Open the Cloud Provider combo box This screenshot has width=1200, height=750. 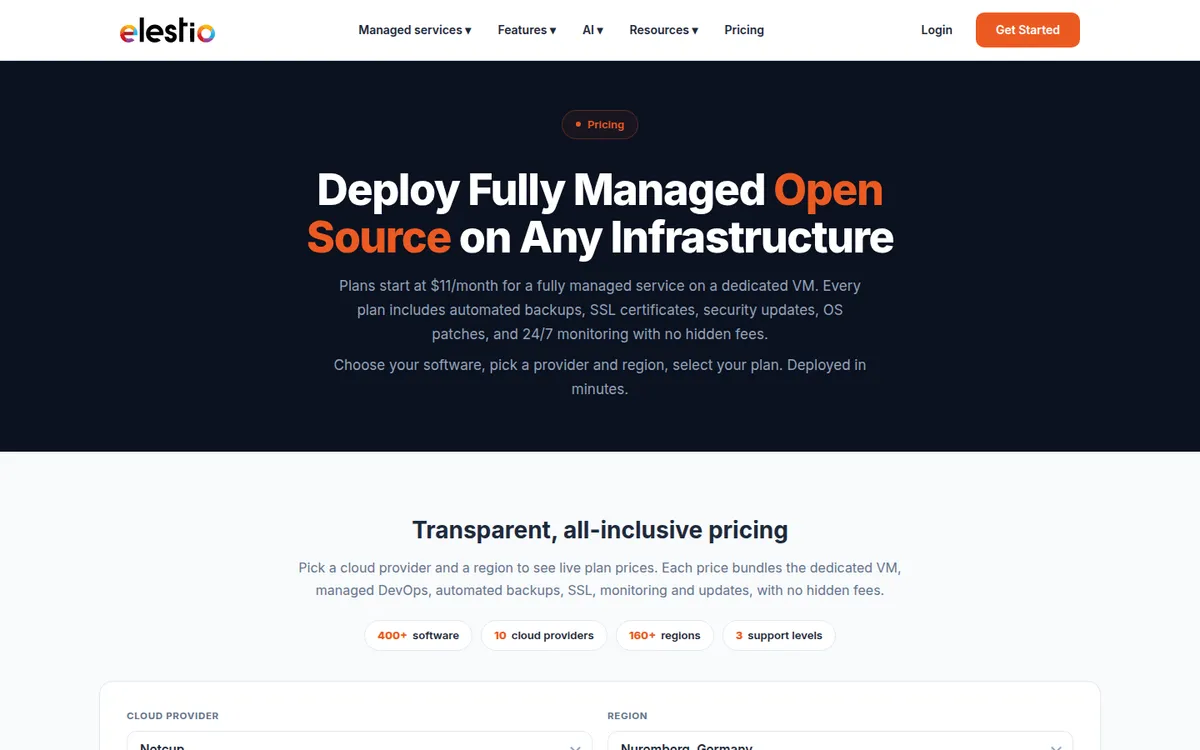[360, 742]
